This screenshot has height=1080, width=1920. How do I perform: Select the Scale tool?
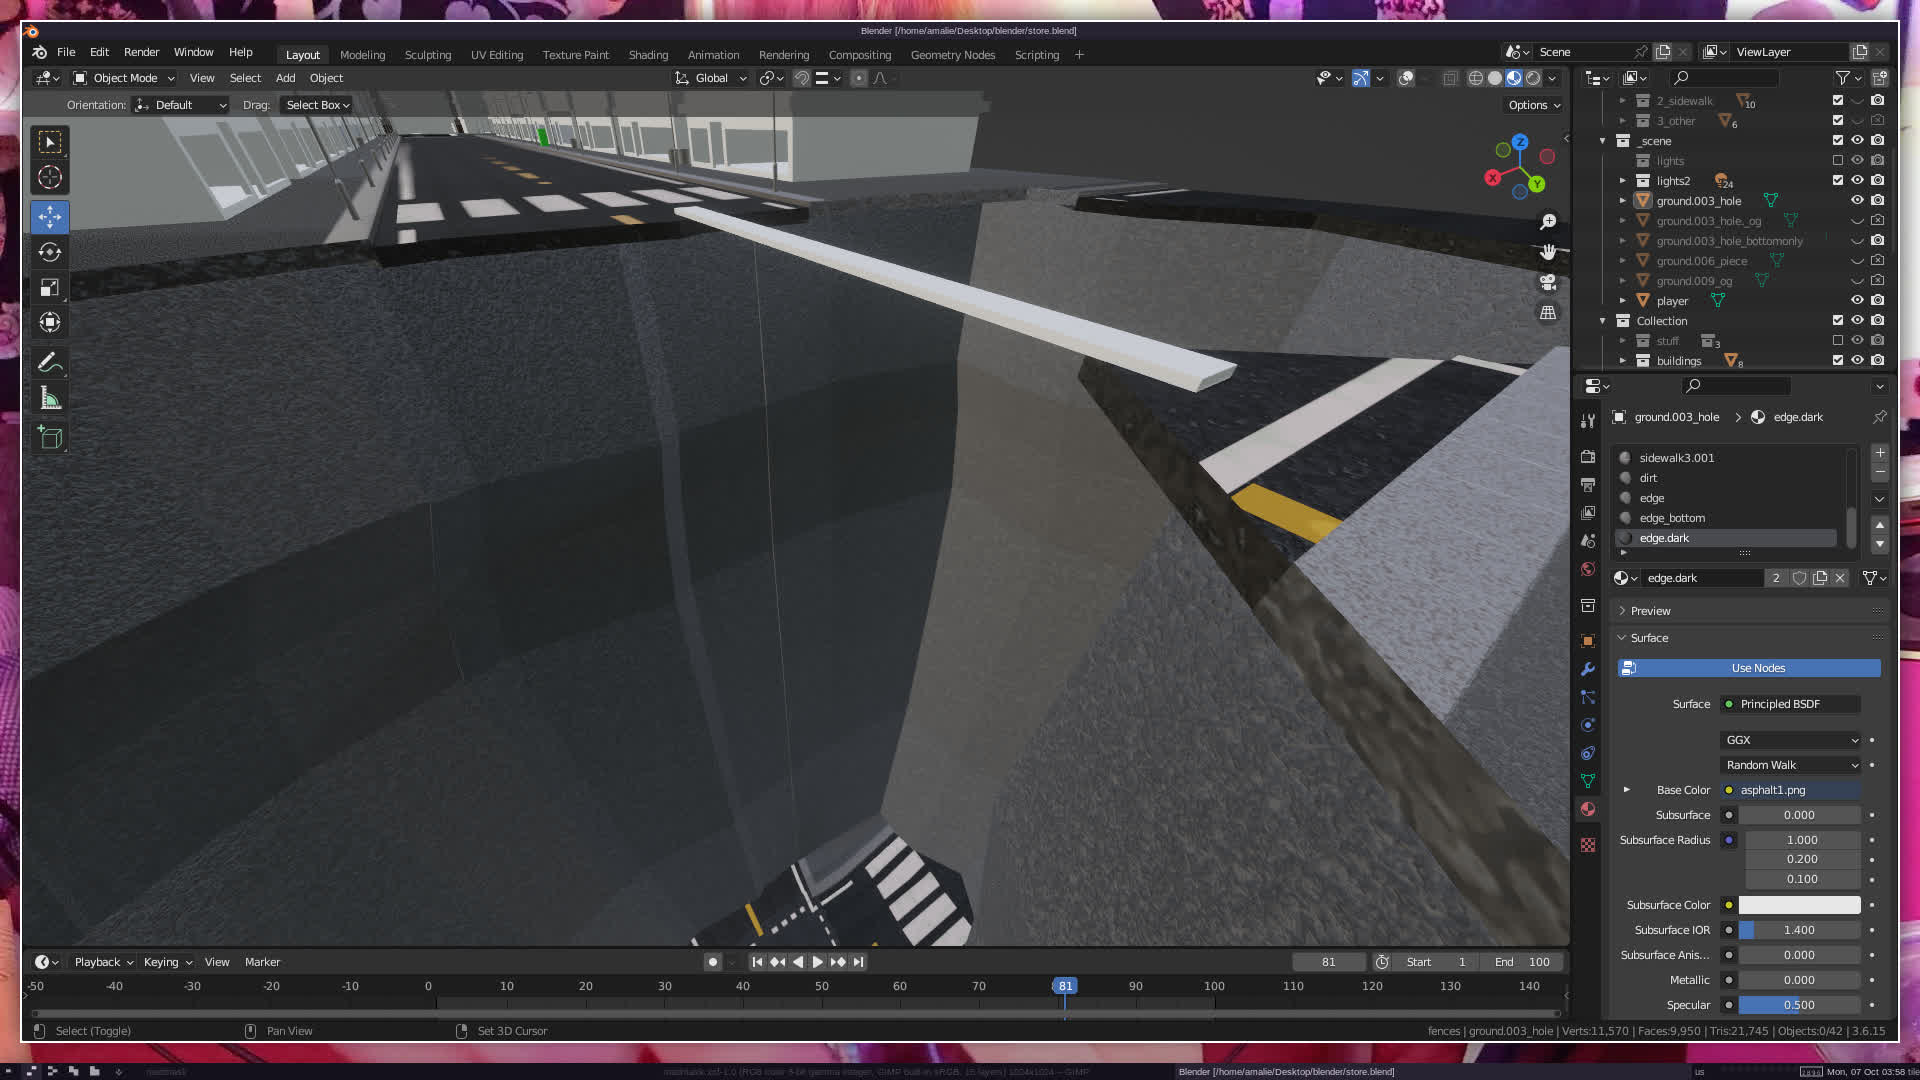[x=50, y=288]
